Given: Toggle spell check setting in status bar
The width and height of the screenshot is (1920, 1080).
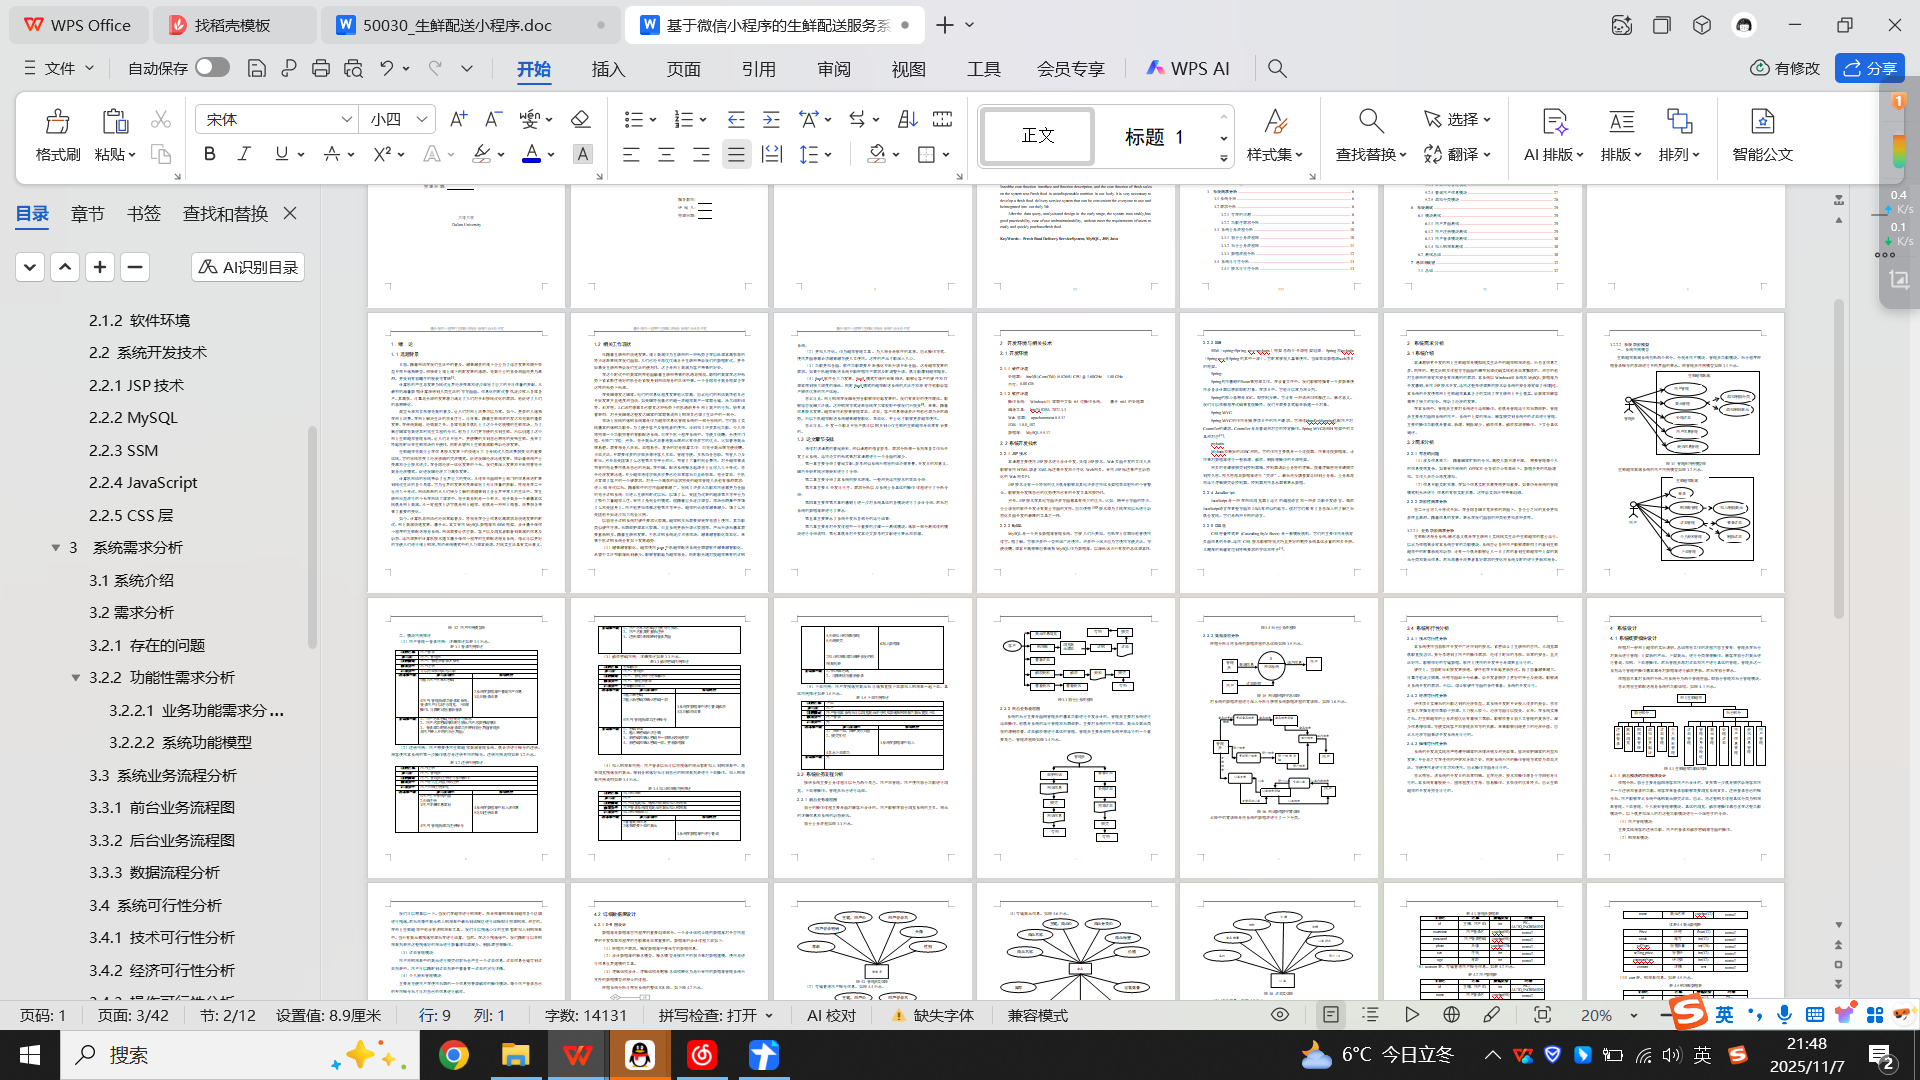Looking at the screenshot, I should click(x=715, y=1015).
